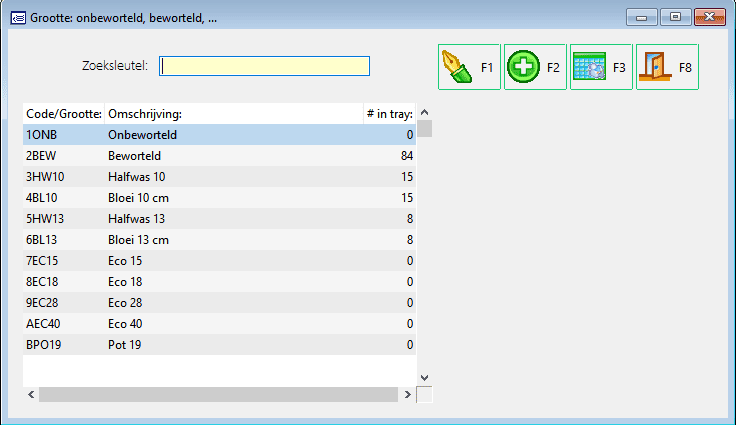Click the Halfwas 13 description

(x=137, y=219)
